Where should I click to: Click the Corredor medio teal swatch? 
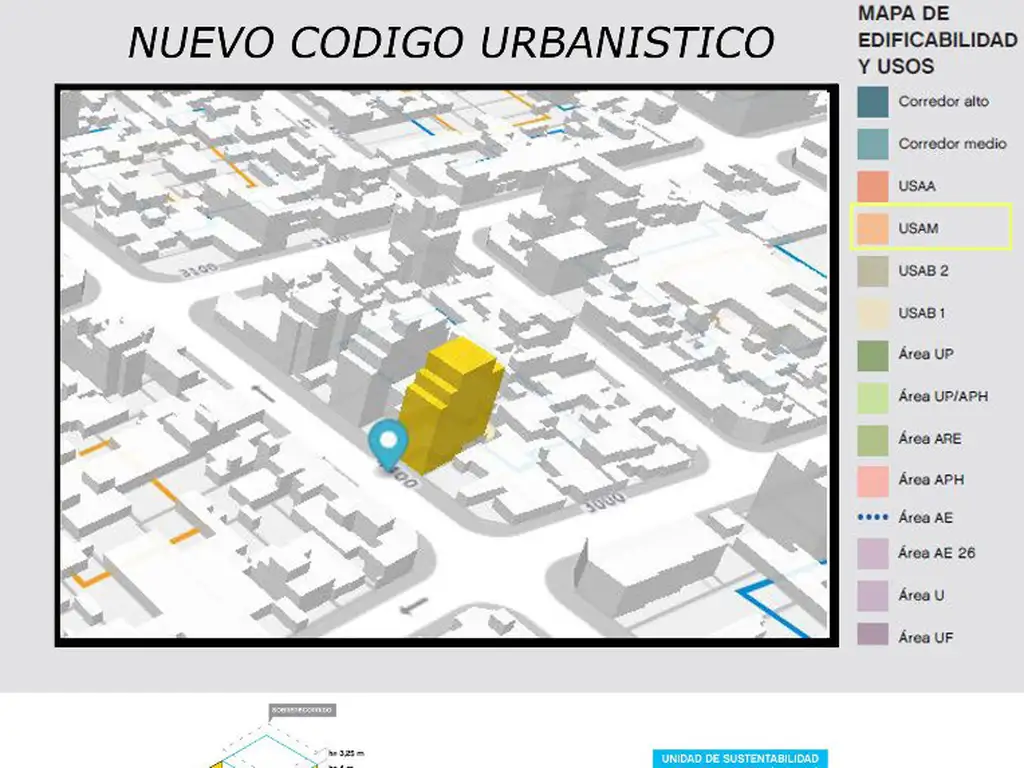point(872,144)
